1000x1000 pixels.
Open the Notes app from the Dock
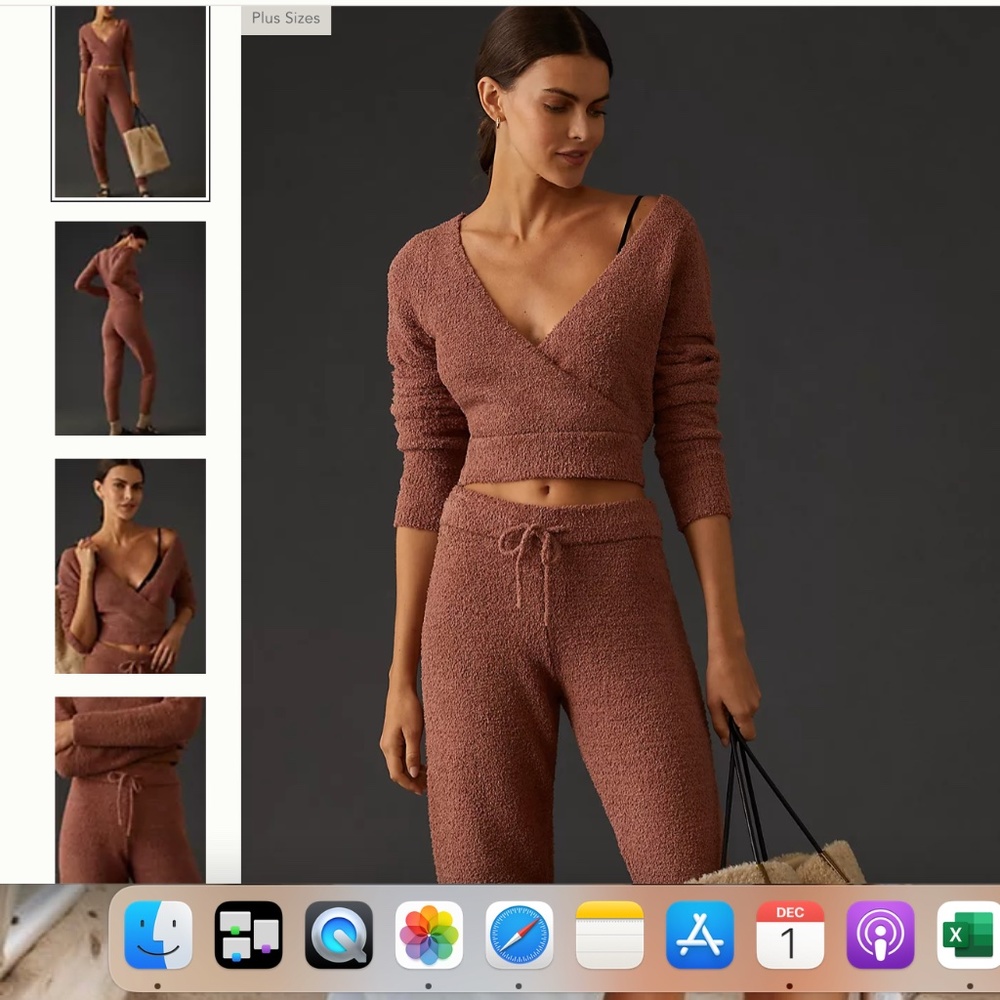[x=608, y=936]
